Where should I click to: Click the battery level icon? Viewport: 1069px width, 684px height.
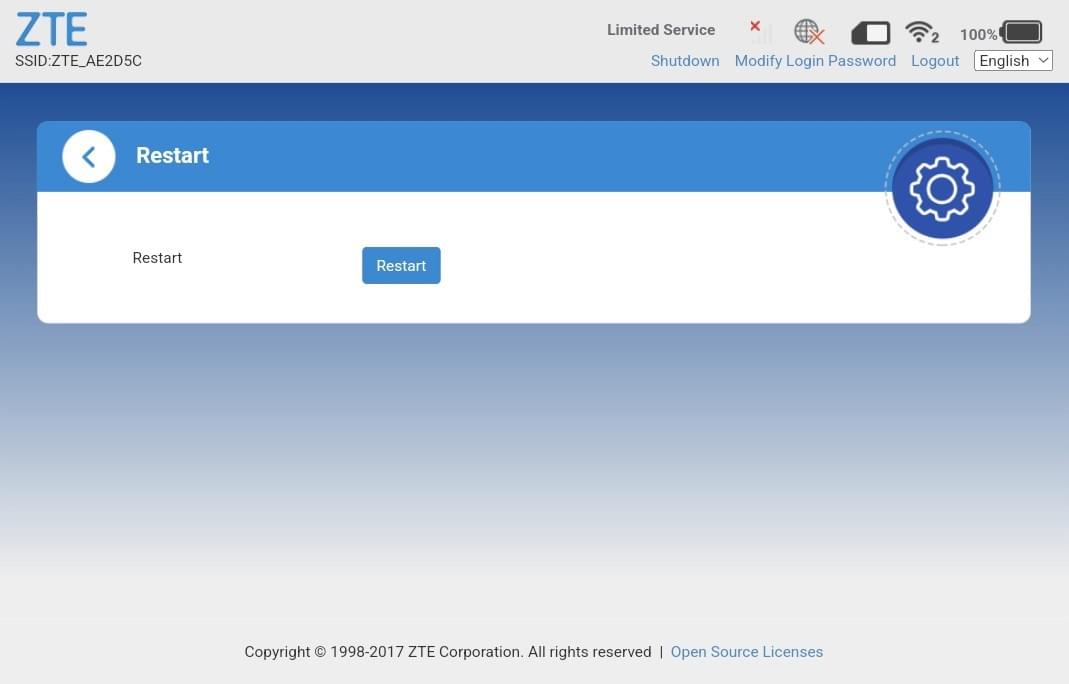(x=1021, y=32)
